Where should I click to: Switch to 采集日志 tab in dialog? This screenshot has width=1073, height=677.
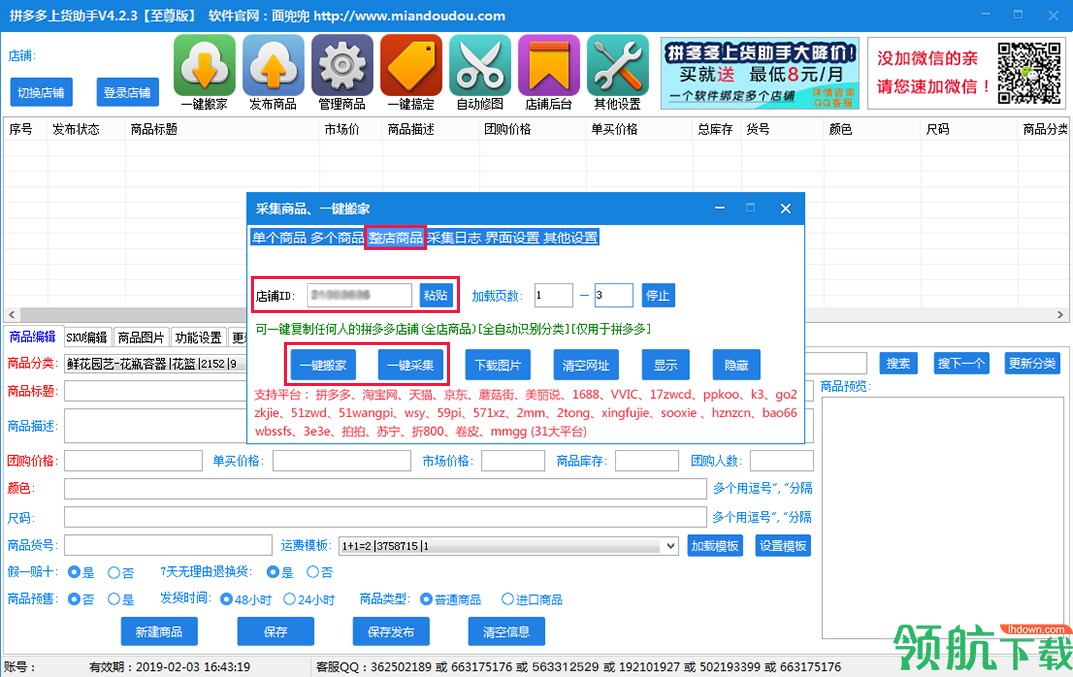coord(454,238)
